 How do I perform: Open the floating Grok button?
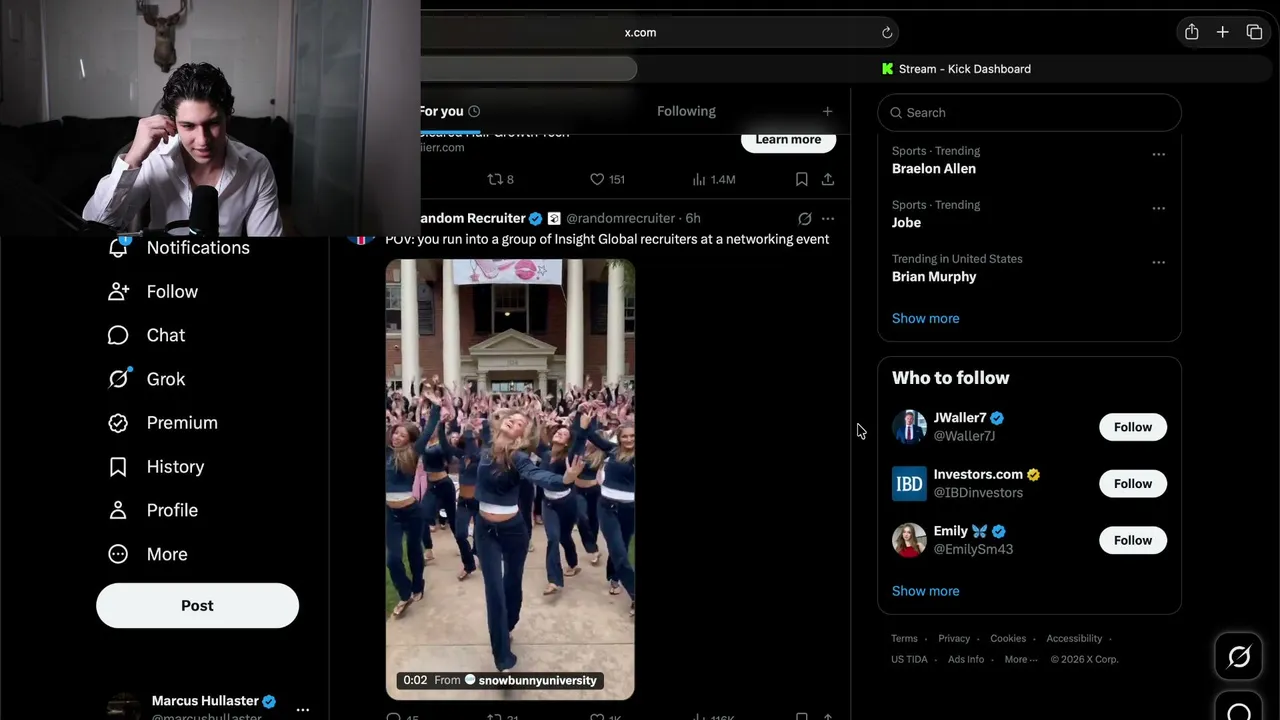click(1239, 657)
